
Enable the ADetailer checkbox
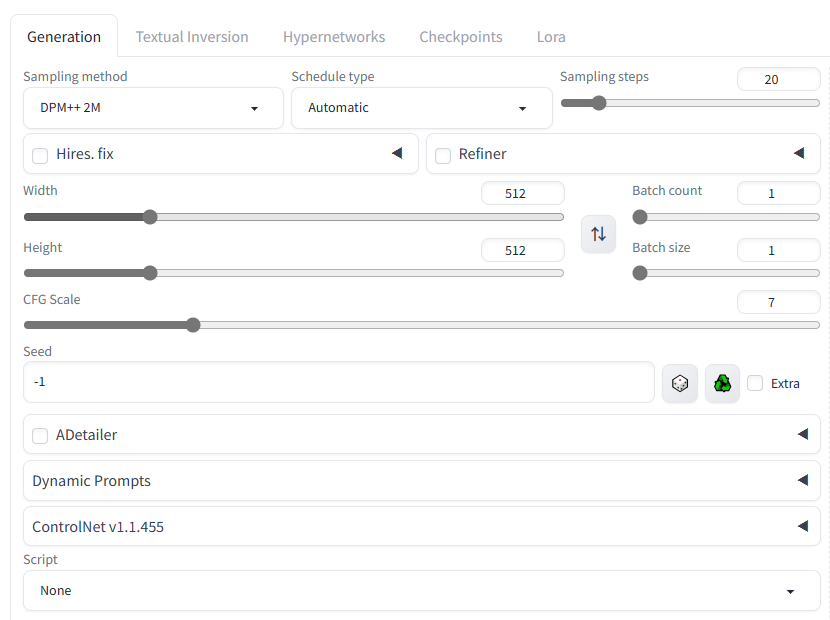tap(40, 436)
